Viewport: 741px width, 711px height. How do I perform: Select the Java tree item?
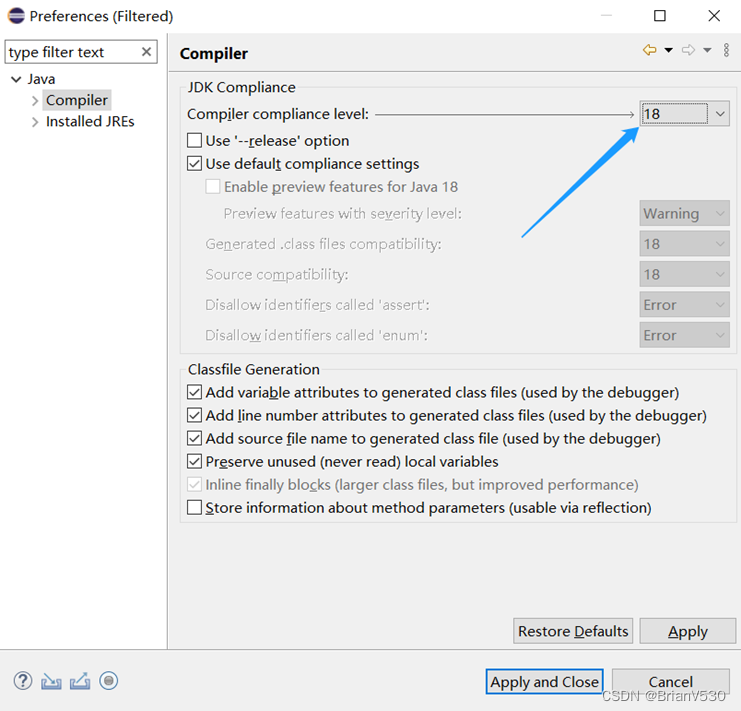pyautogui.click(x=41, y=79)
